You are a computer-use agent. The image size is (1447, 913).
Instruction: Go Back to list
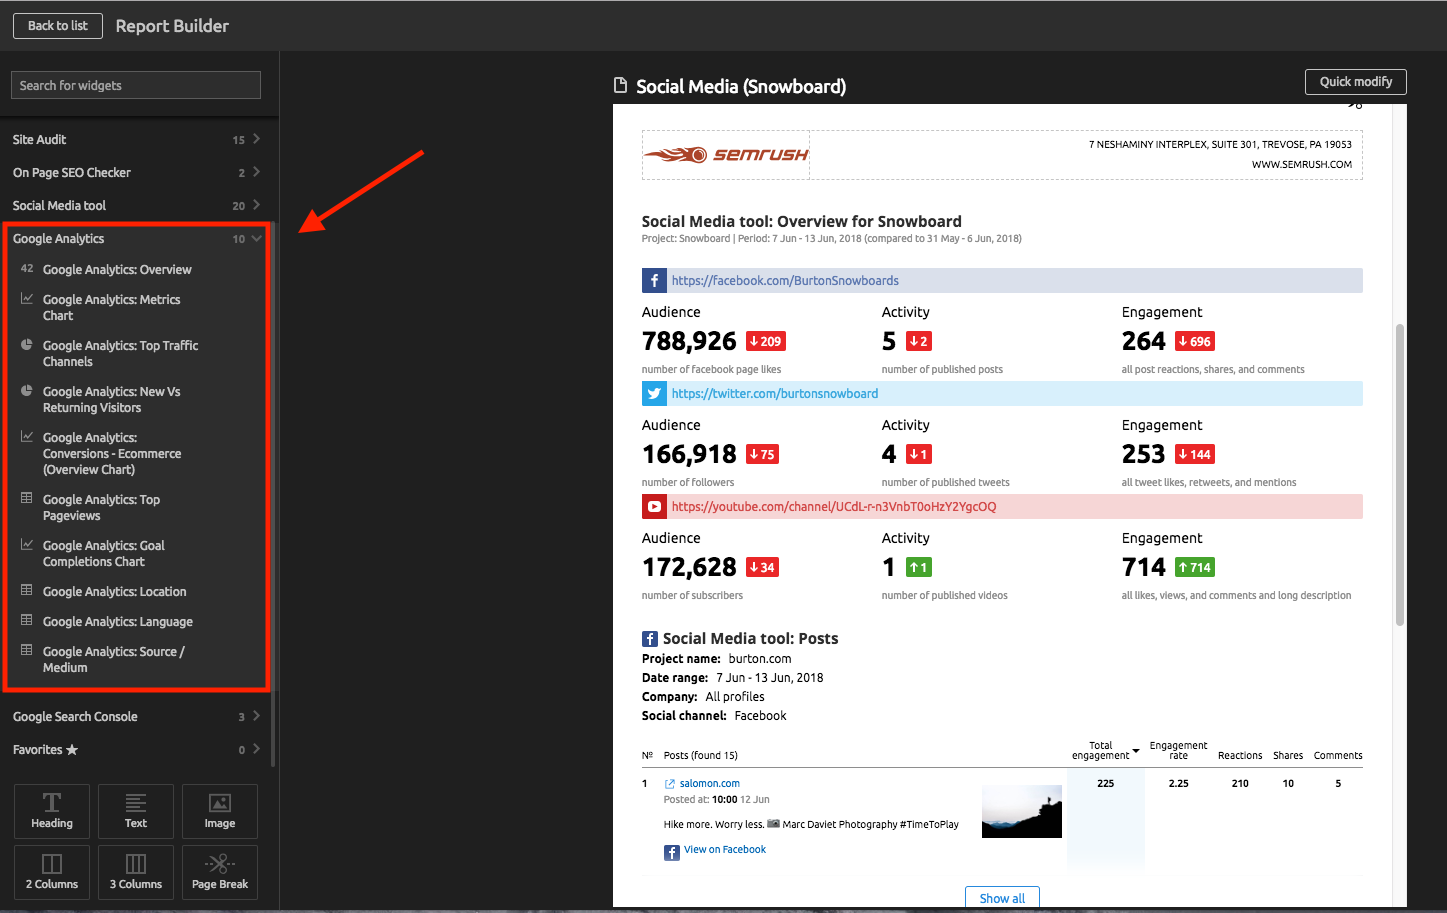click(x=58, y=26)
